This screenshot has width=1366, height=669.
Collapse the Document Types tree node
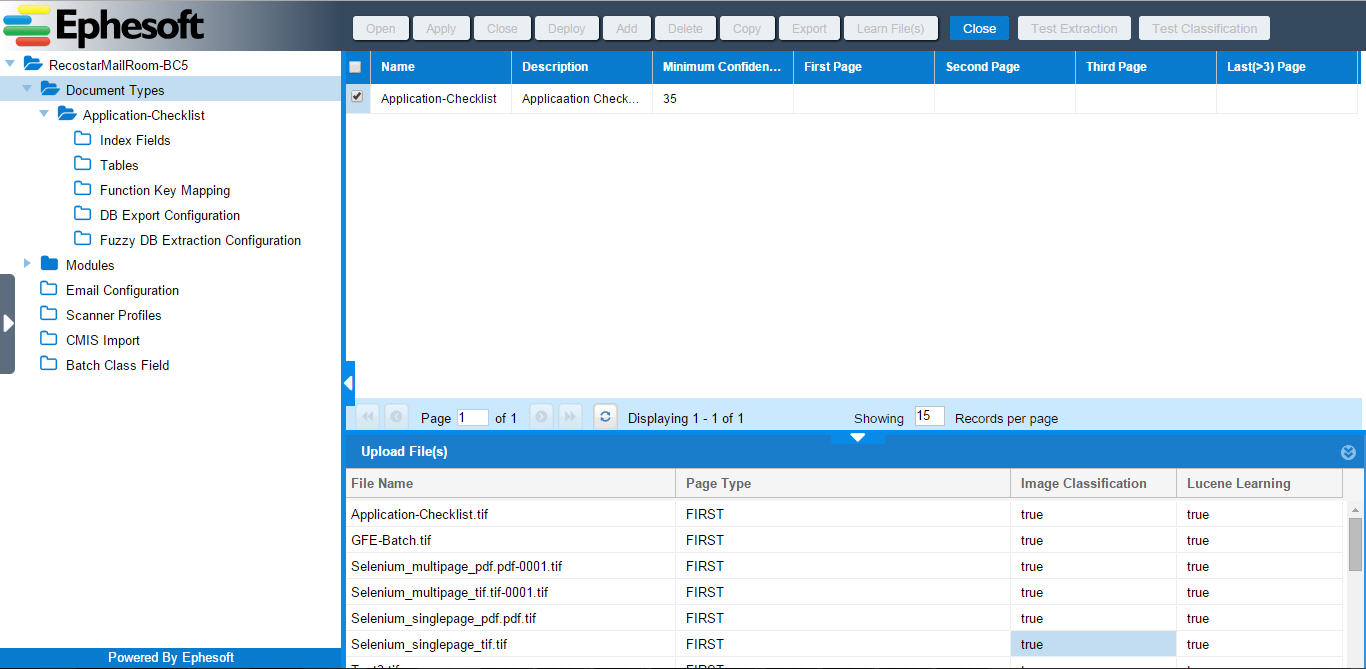click(x=27, y=89)
